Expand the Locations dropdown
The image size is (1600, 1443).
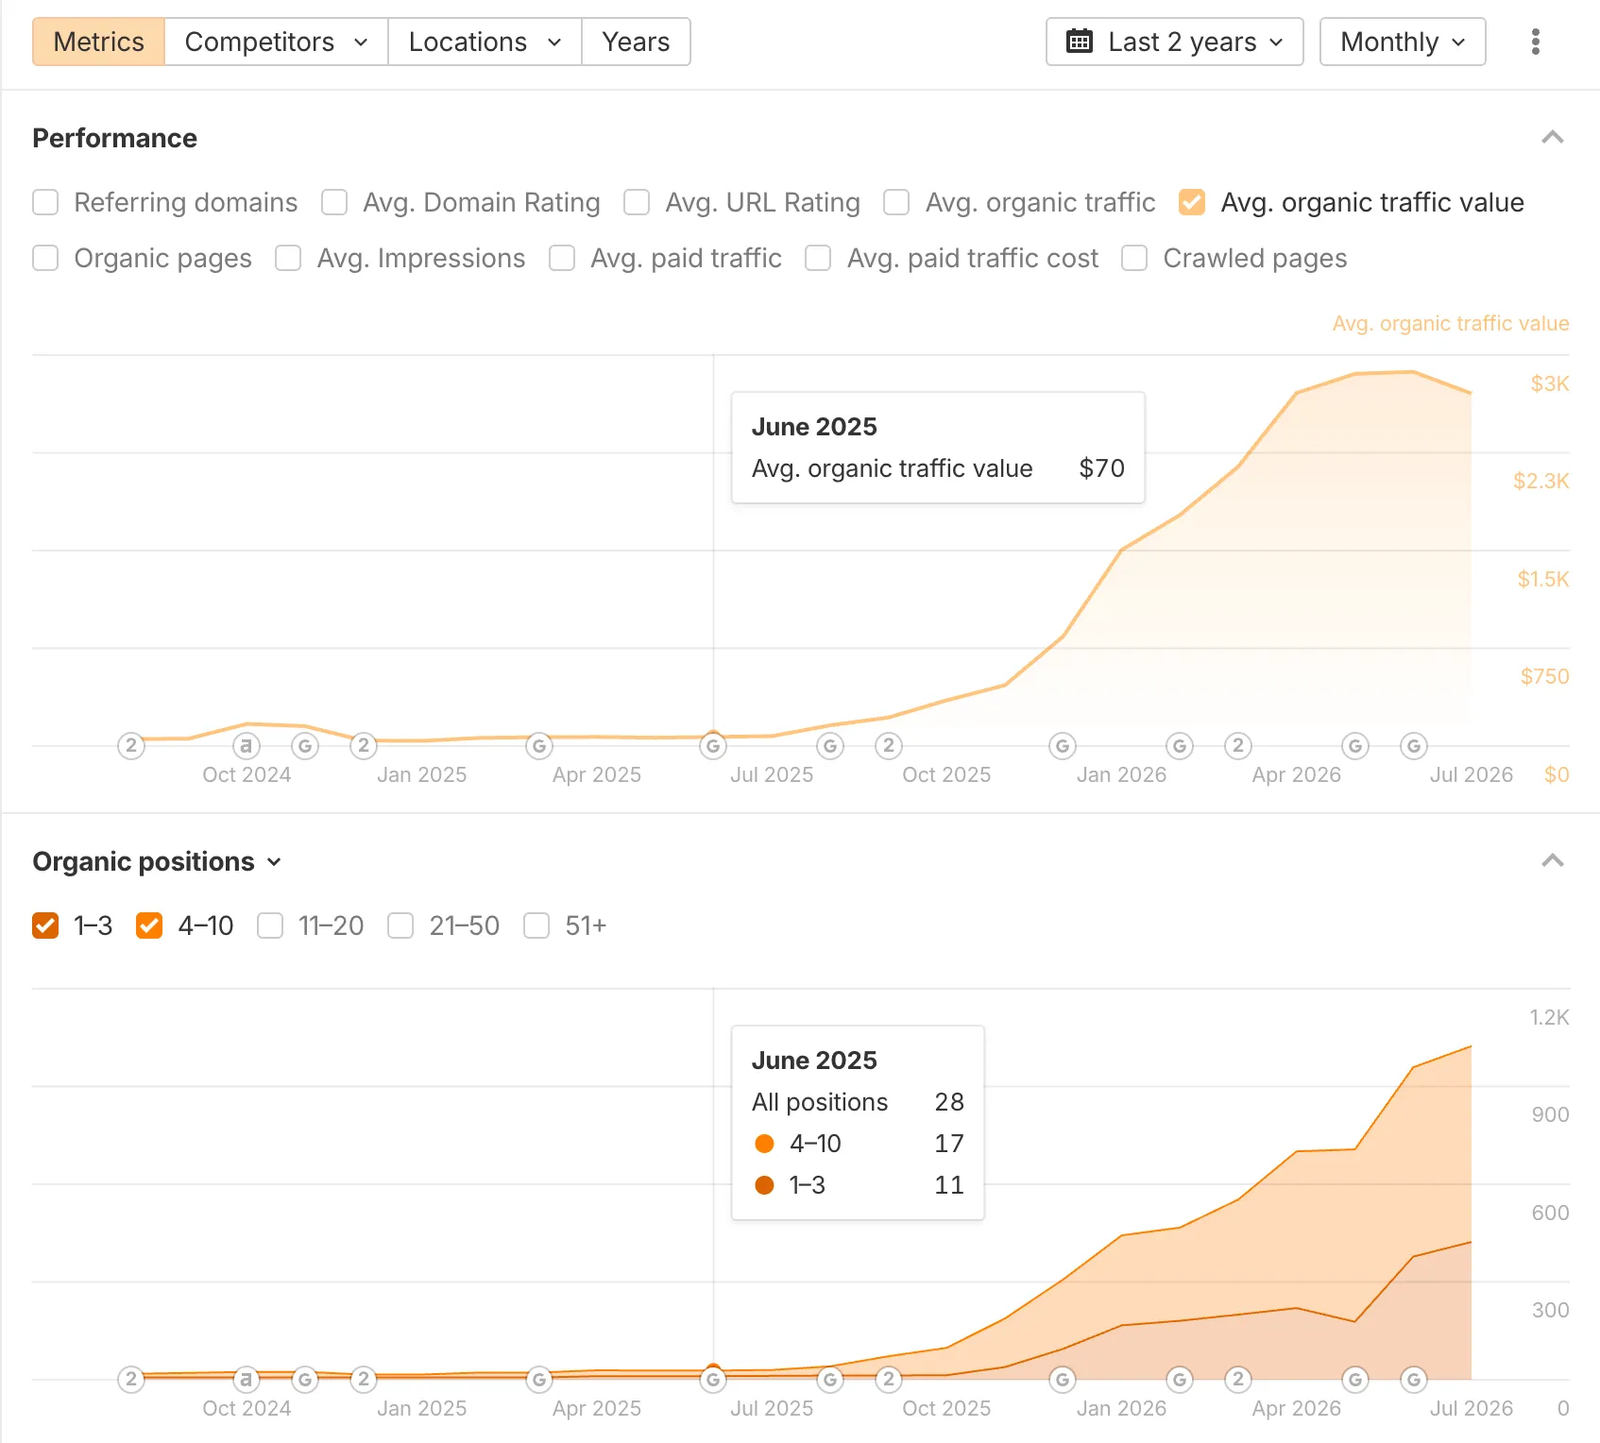click(485, 42)
